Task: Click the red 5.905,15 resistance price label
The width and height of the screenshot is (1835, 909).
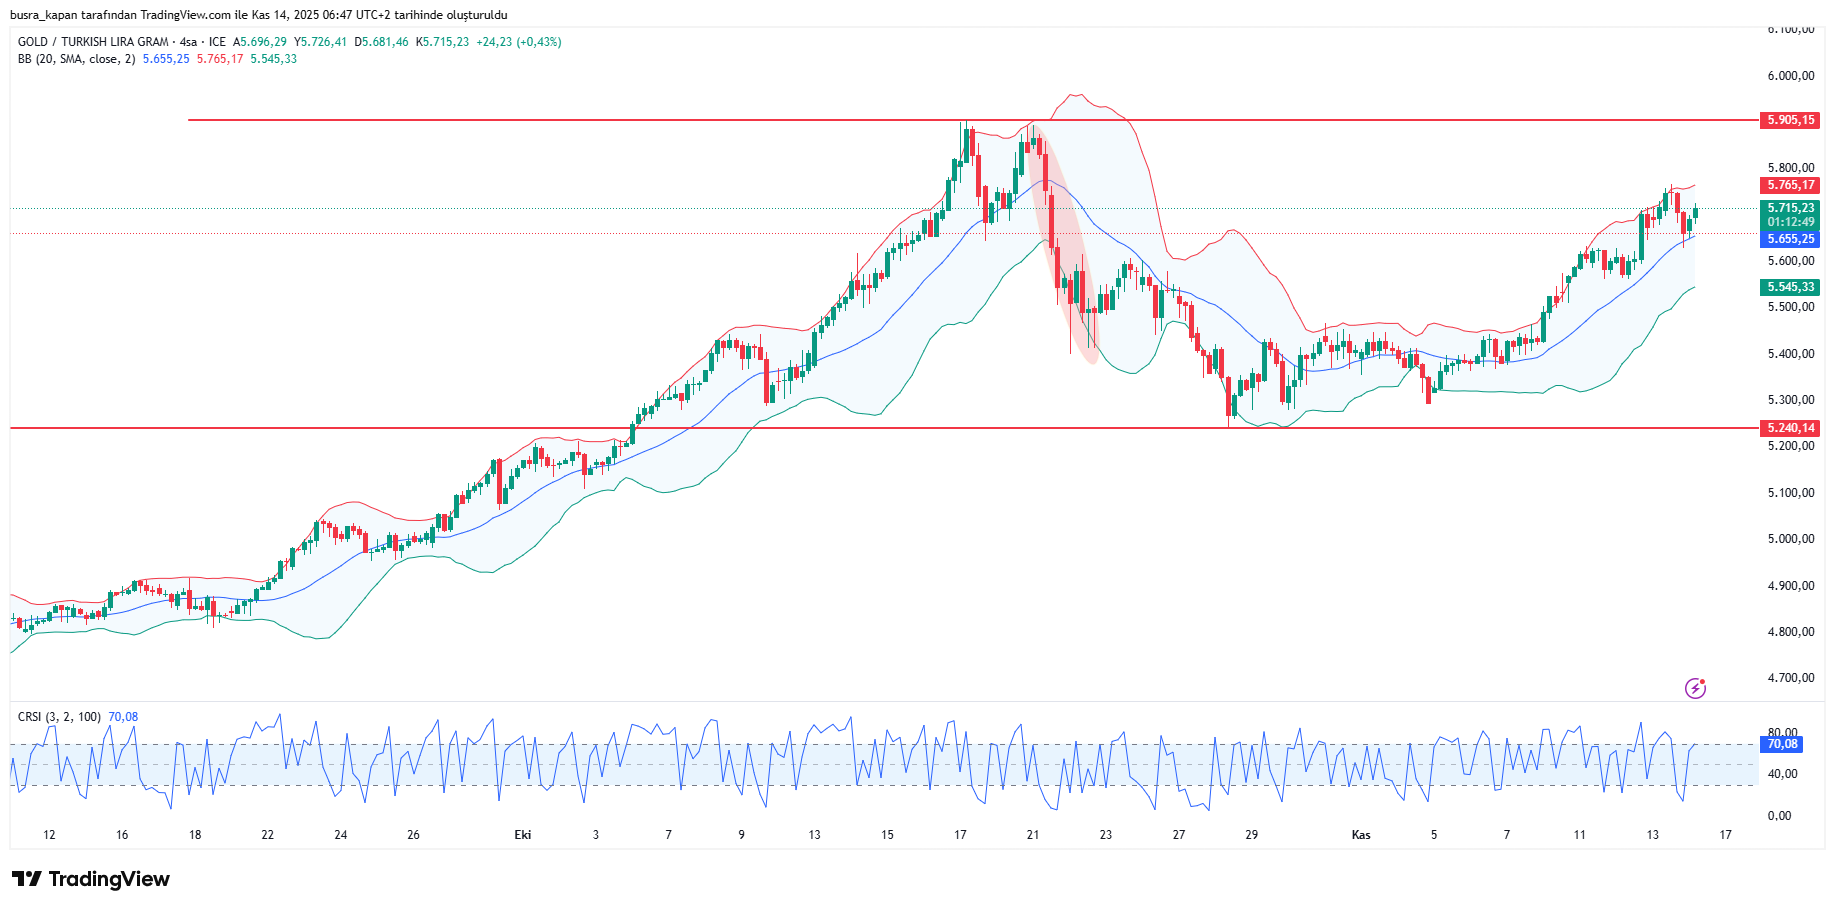Action: pos(1789,120)
